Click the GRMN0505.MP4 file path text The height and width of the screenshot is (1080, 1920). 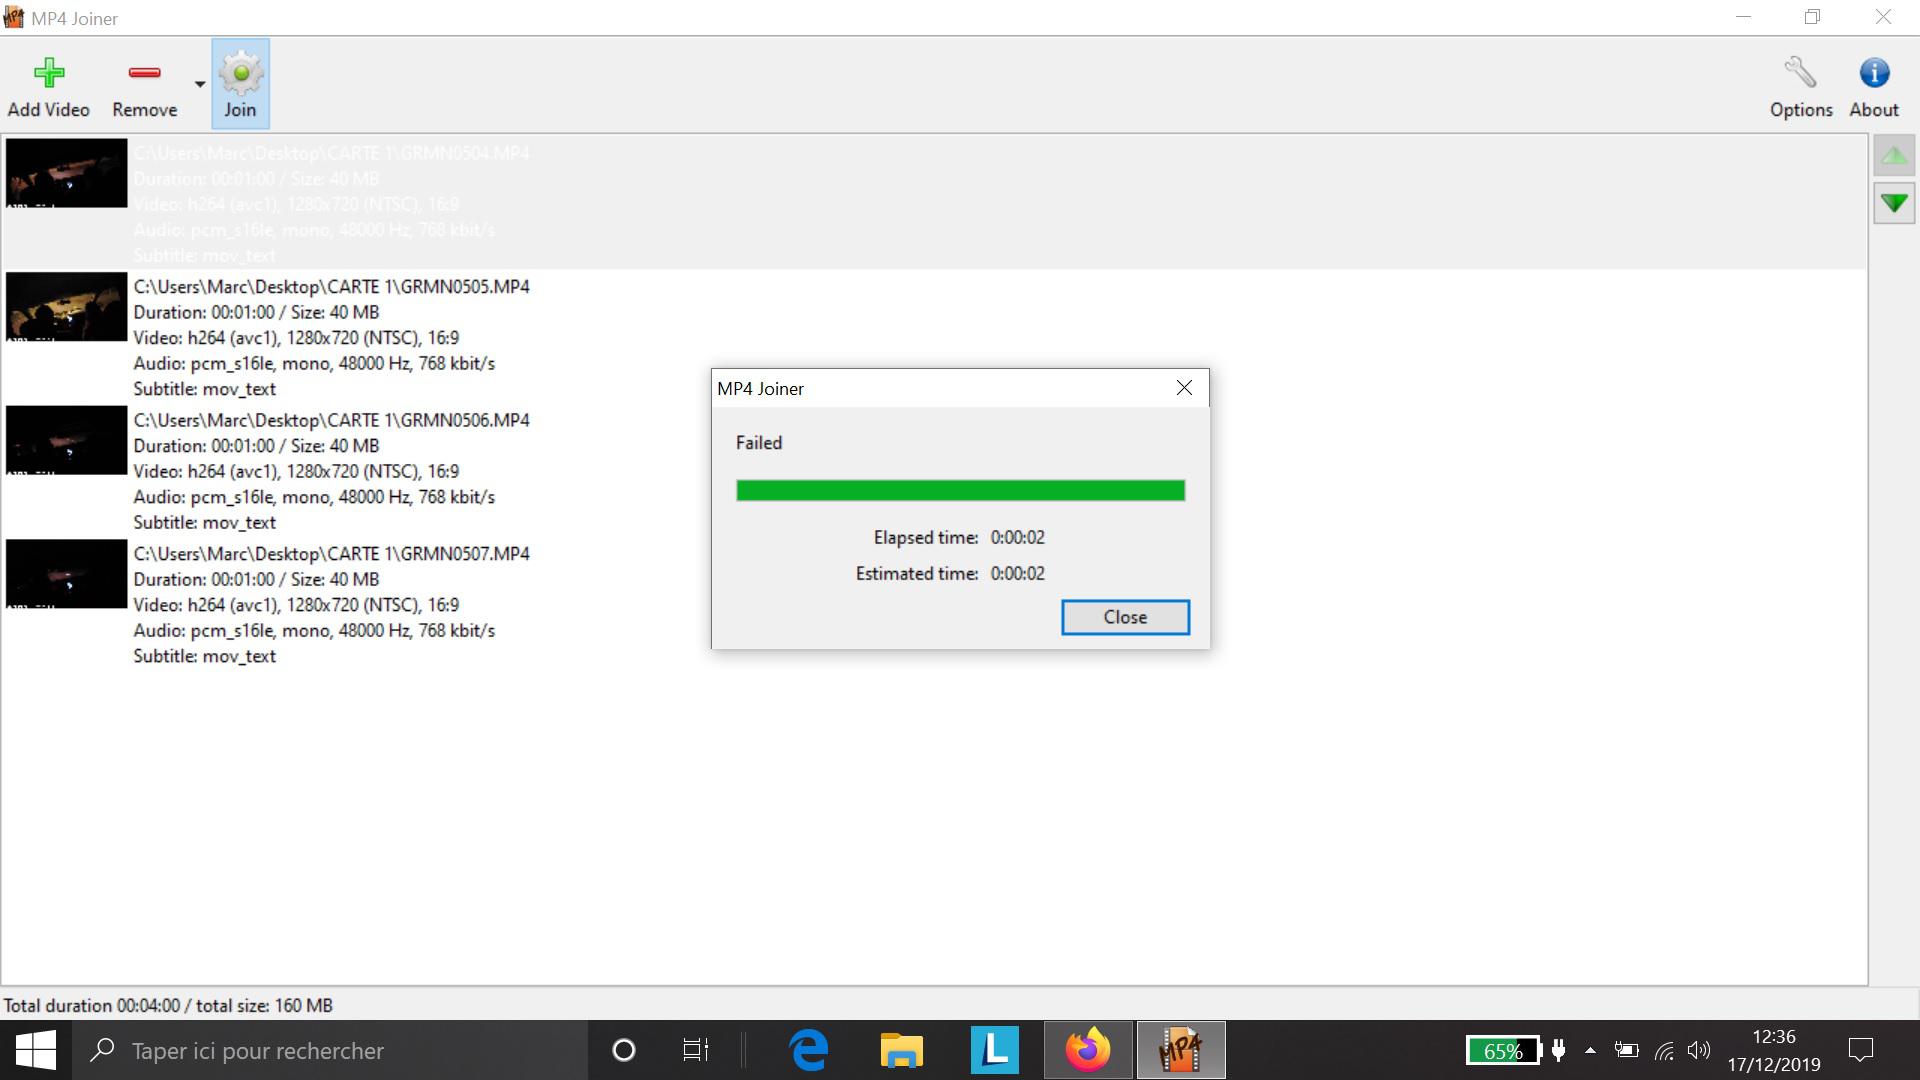pos(332,287)
